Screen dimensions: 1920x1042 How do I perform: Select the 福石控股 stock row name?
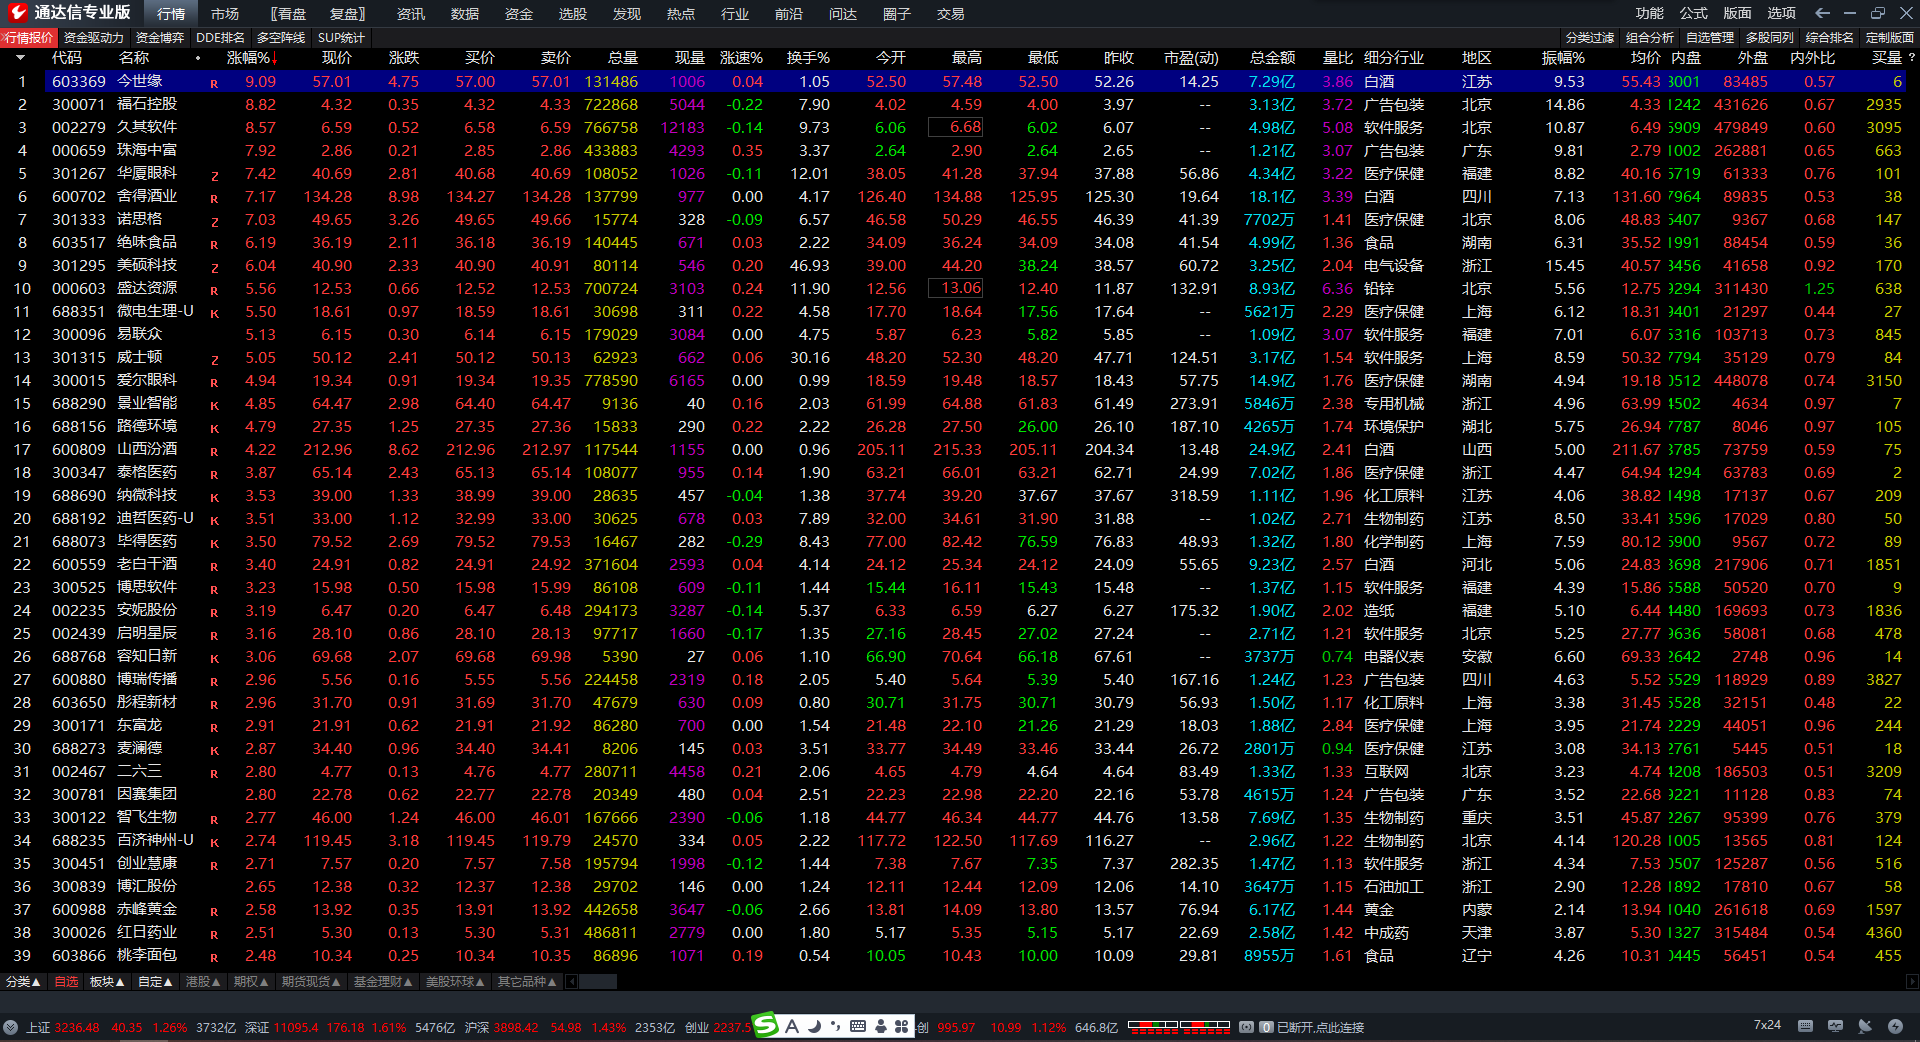[x=147, y=104]
